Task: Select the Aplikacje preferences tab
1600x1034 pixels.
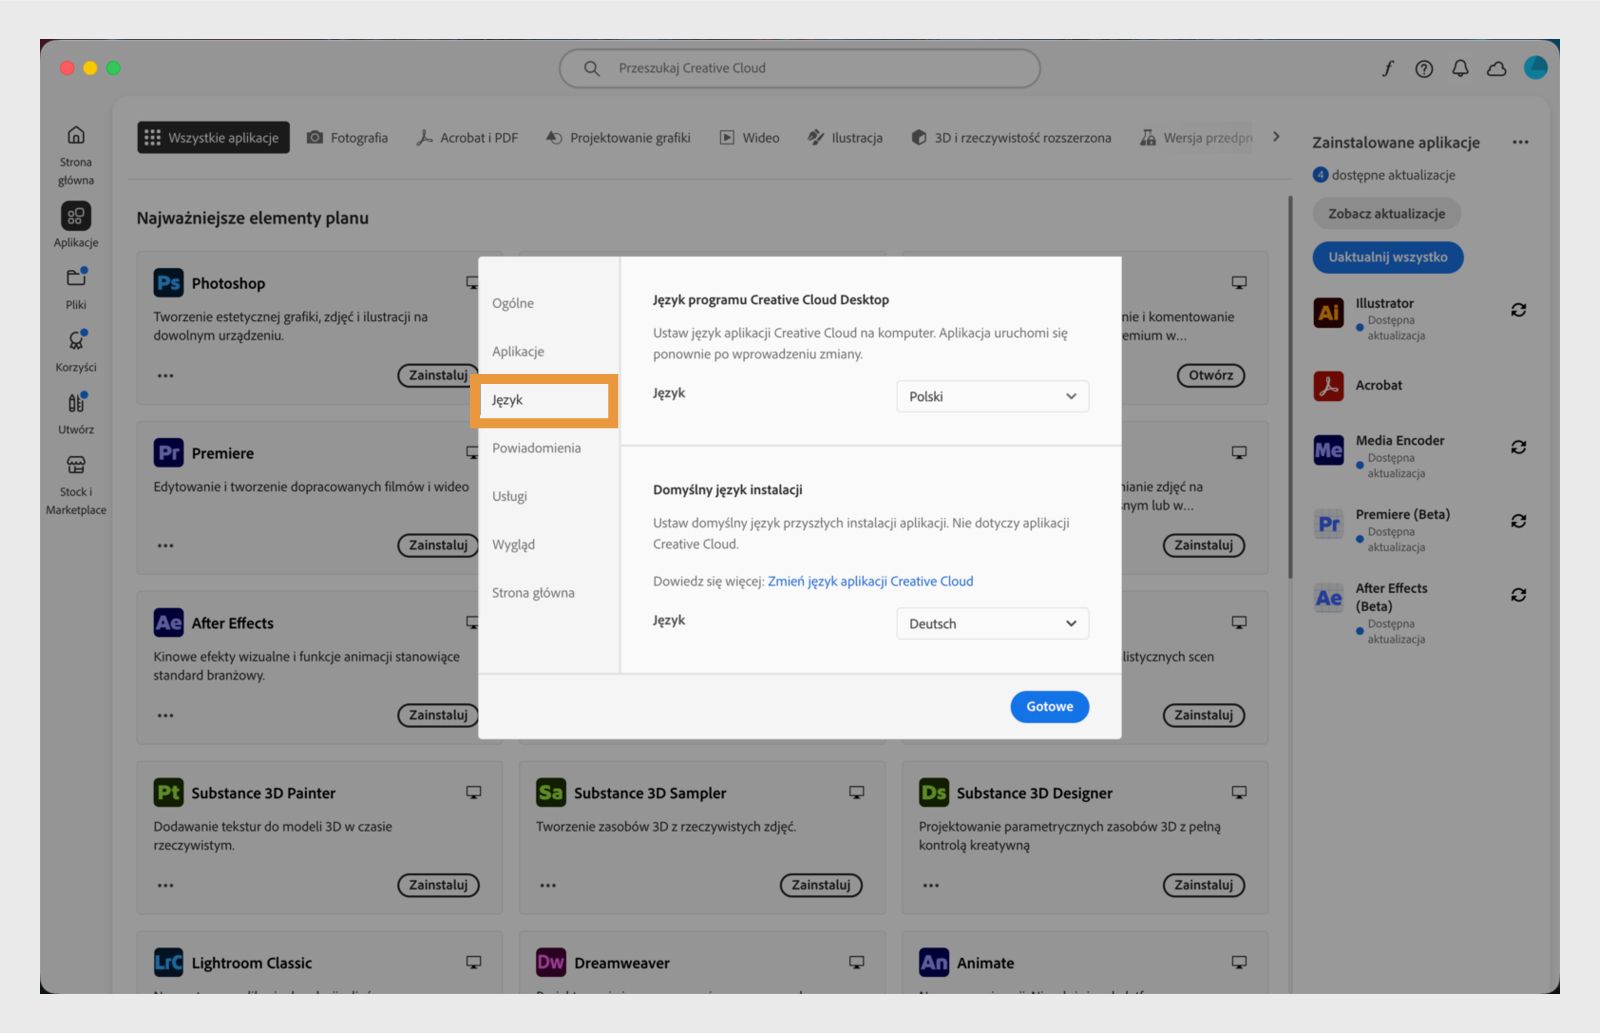Action: [x=518, y=351]
